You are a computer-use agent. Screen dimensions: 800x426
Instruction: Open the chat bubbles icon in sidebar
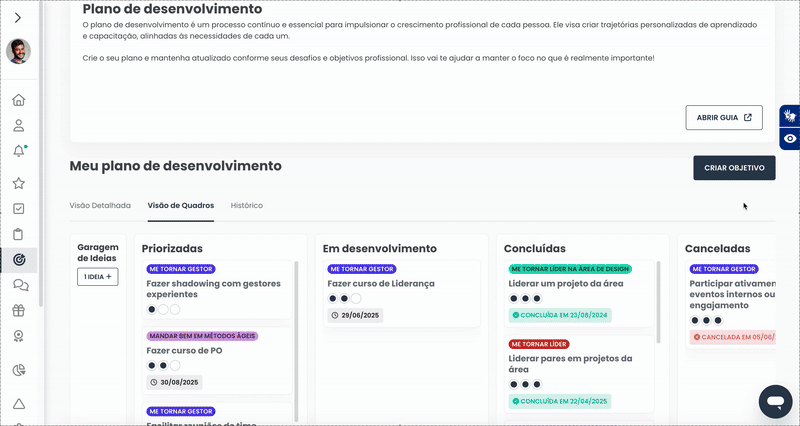point(20,285)
